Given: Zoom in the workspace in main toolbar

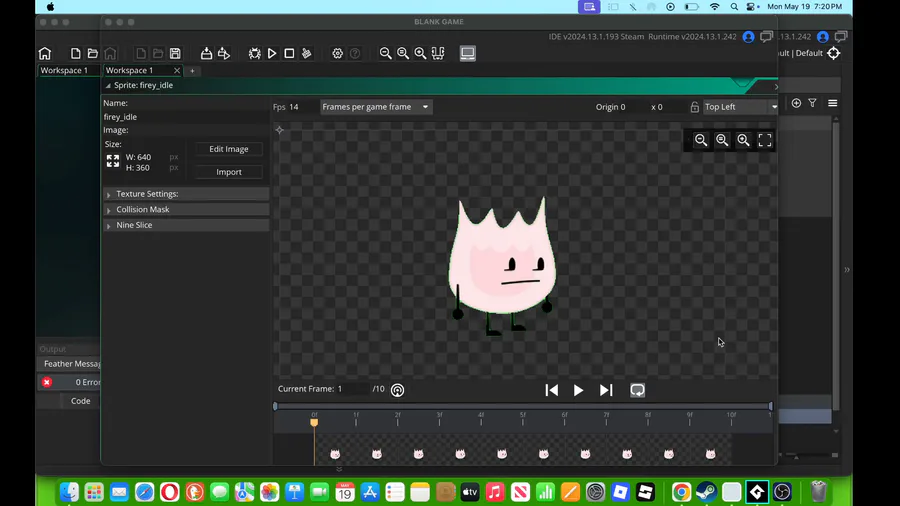Looking at the screenshot, I should [x=420, y=53].
